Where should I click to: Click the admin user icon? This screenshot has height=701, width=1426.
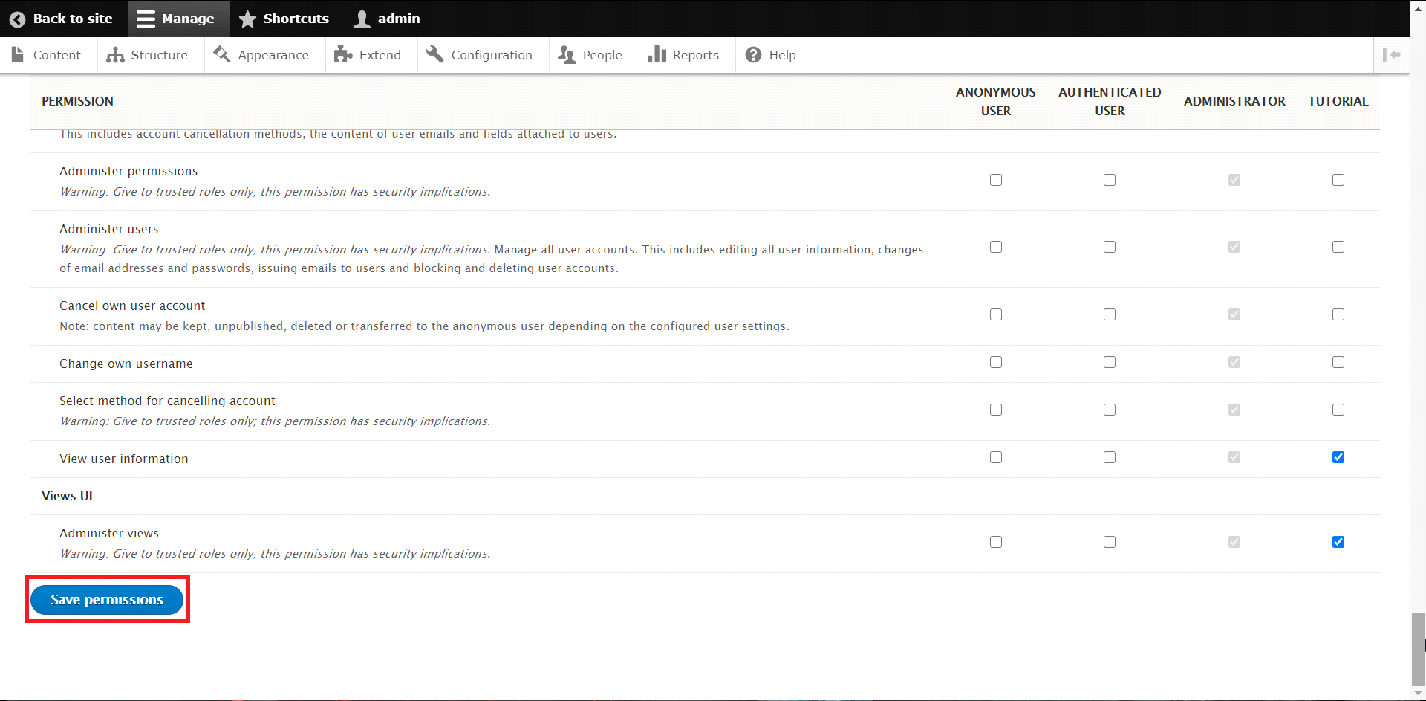362,19
